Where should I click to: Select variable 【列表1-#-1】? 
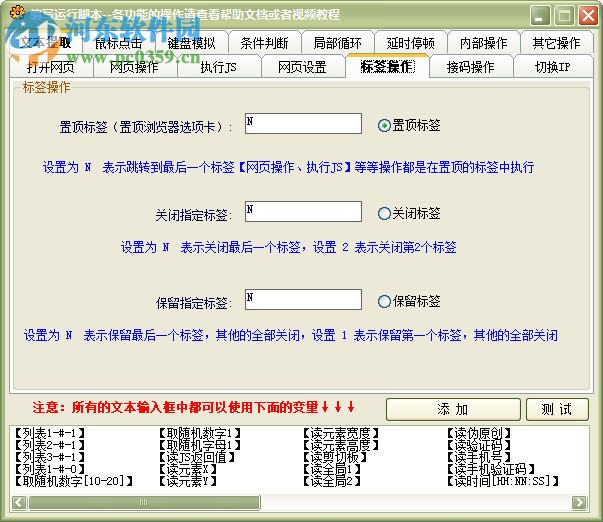pos(50,434)
